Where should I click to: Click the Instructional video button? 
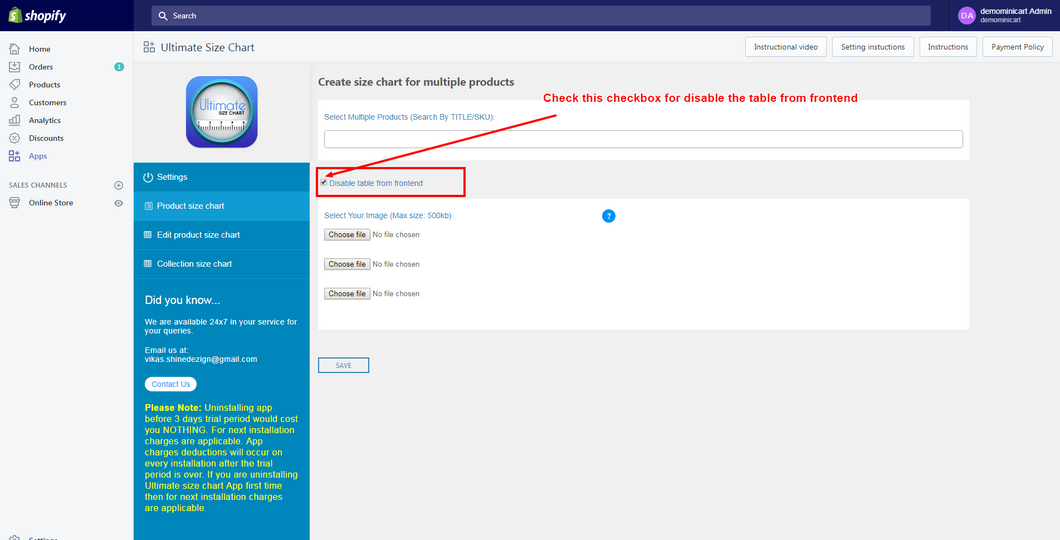click(786, 47)
